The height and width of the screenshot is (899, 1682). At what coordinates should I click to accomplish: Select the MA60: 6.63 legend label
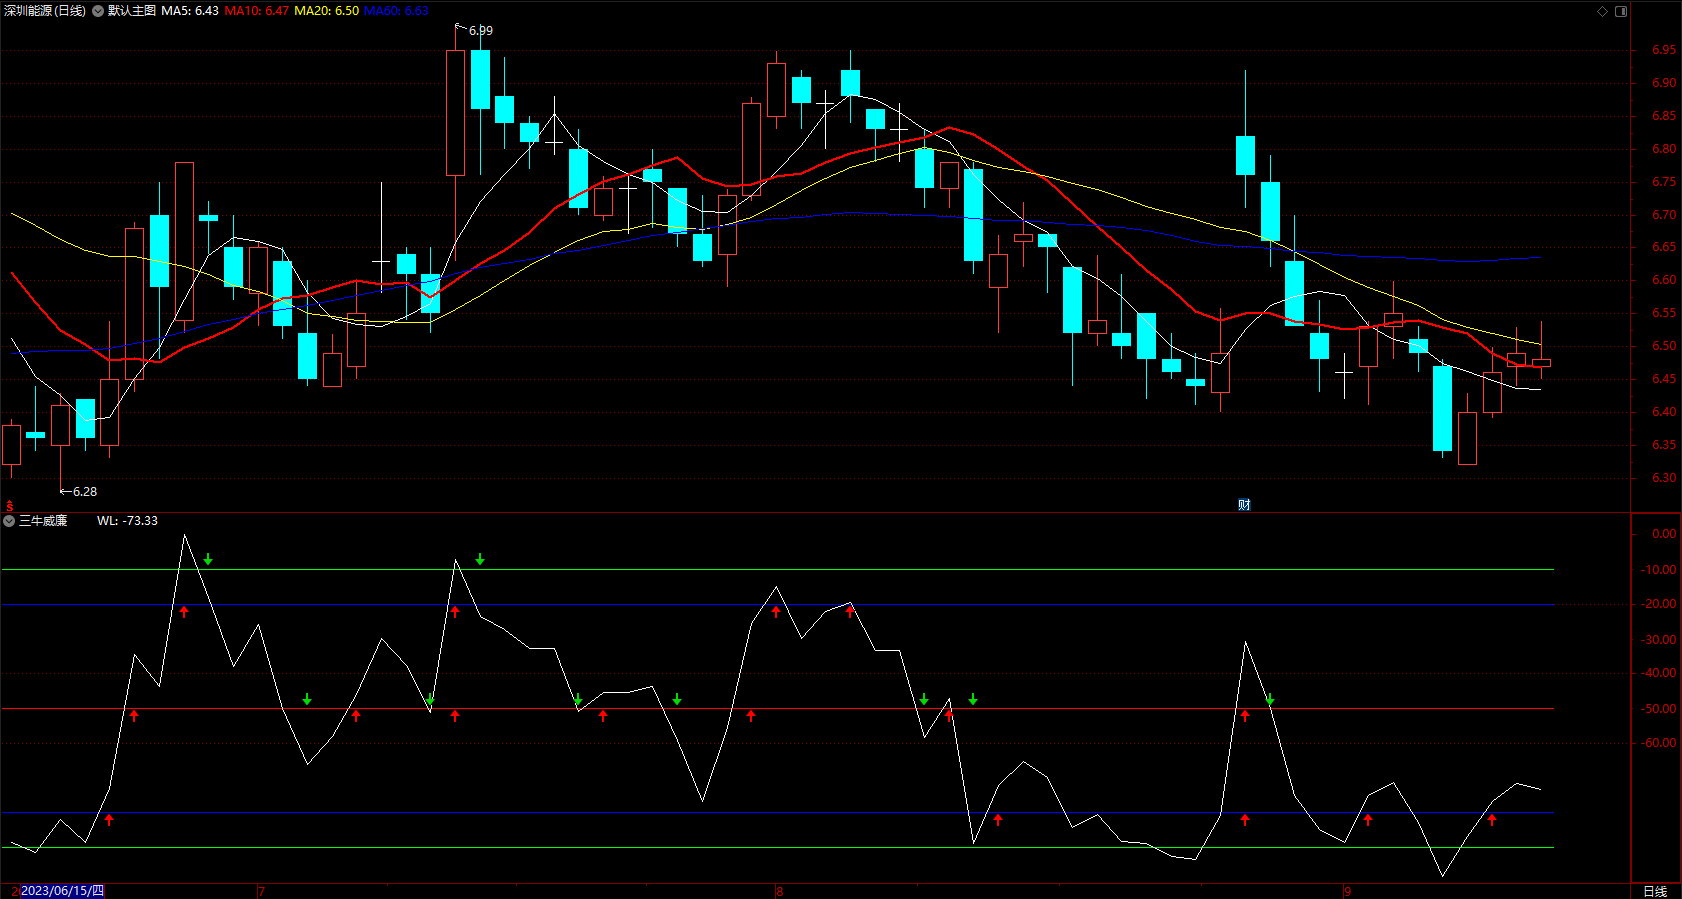pos(396,11)
